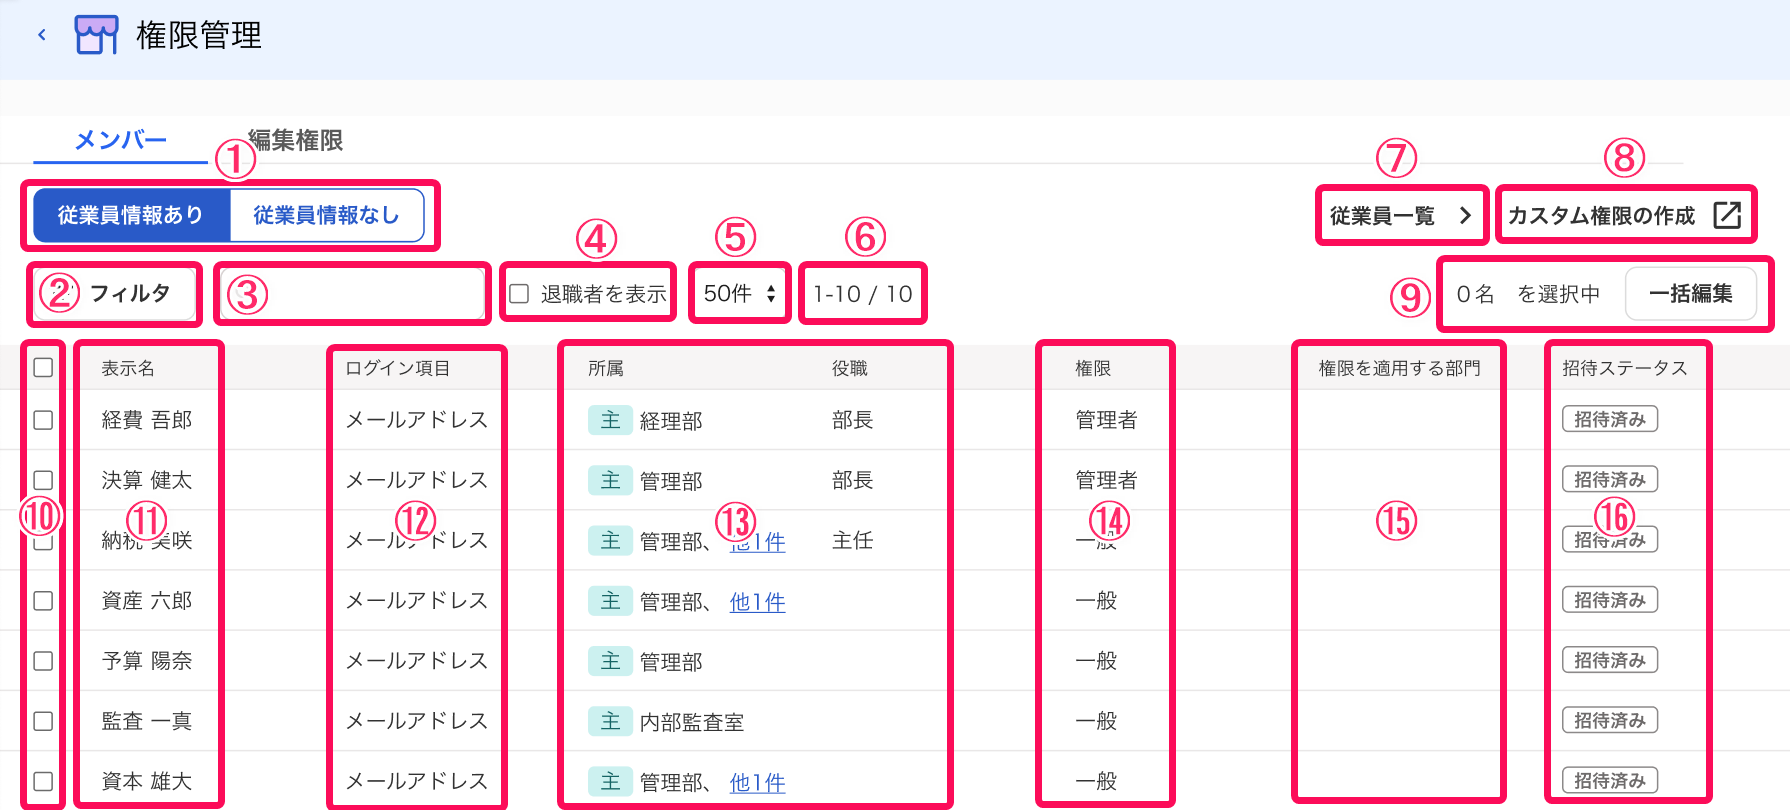This screenshot has width=1790, height=810.
Task: Switch to the 編集権限 tab
Action: (x=295, y=140)
